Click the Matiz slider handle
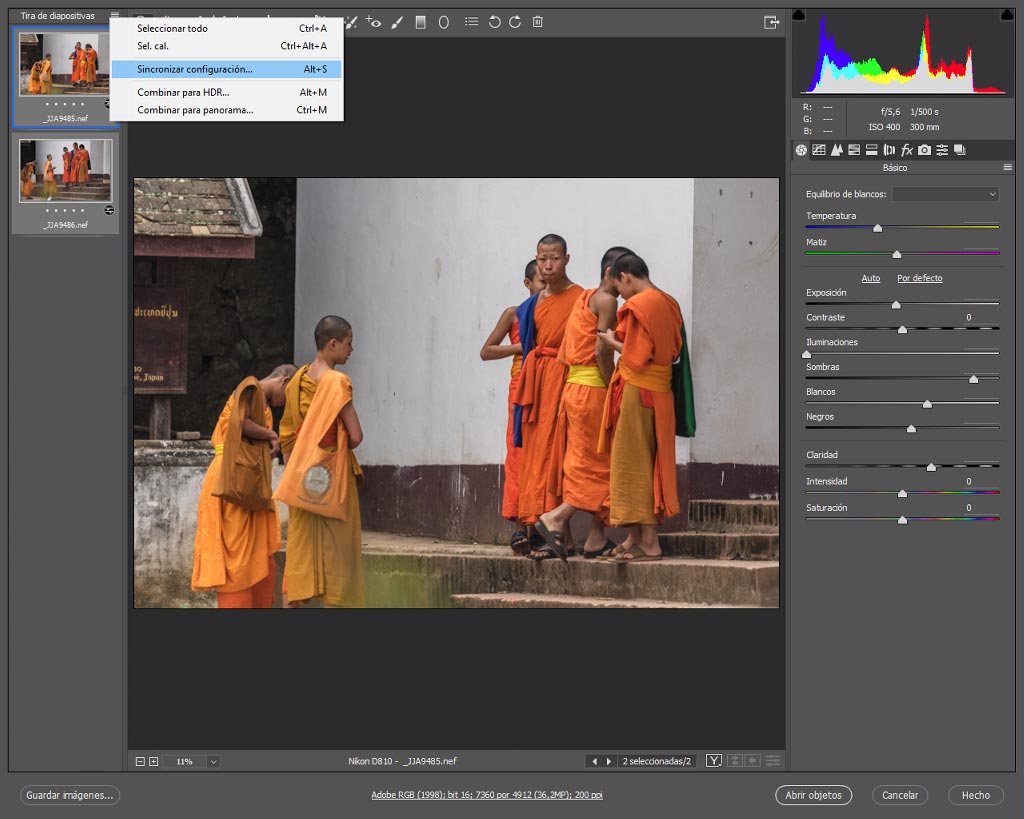This screenshot has height=819, width=1024. [x=897, y=254]
